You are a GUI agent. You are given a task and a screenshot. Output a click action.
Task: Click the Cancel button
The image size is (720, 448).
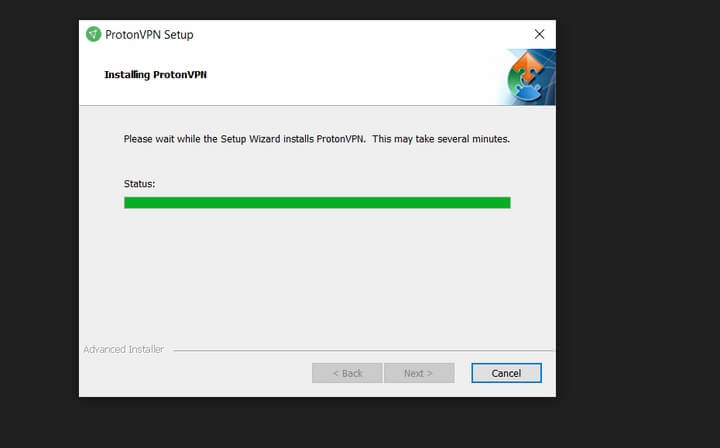pyautogui.click(x=506, y=373)
